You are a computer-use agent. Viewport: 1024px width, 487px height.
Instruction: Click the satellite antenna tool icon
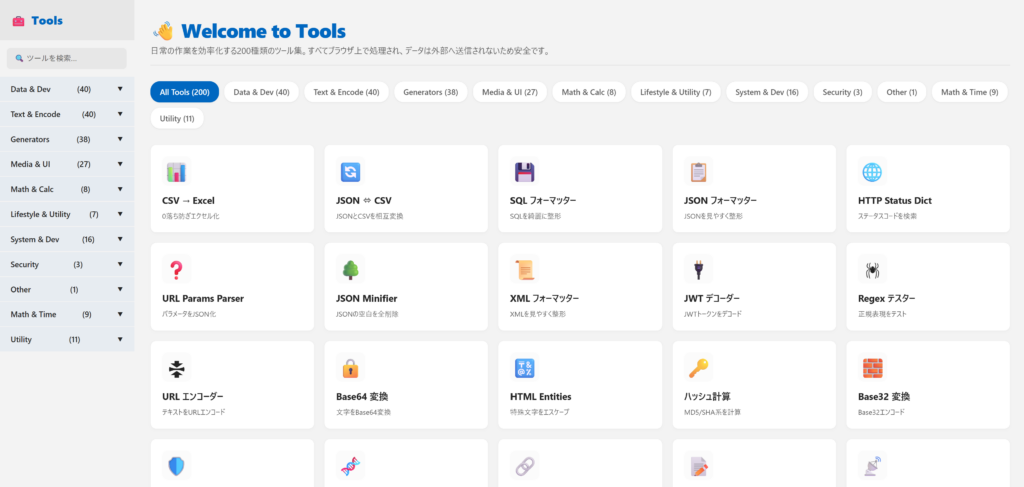click(x=872, y=466)
